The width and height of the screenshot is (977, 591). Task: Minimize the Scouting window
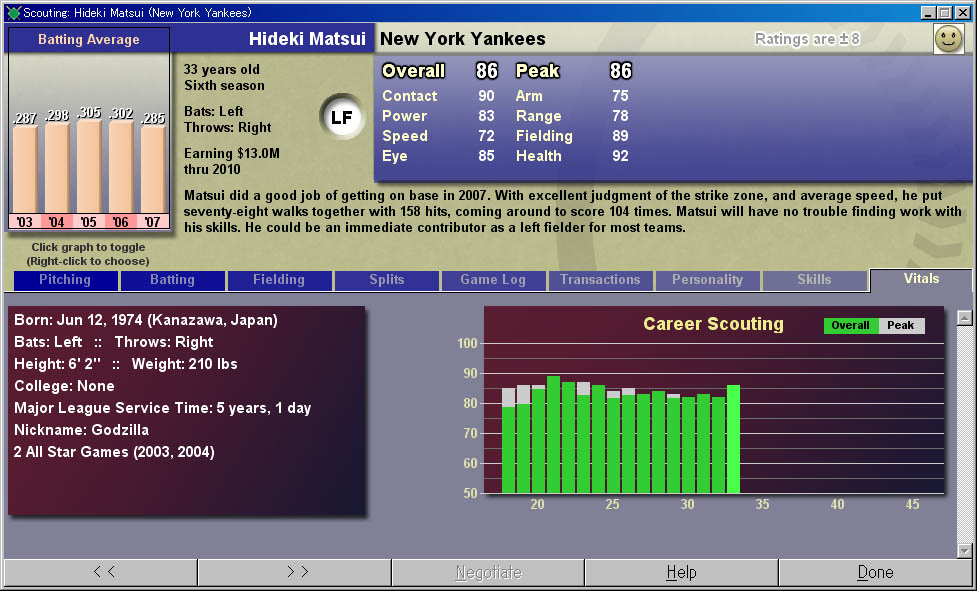coord(928,12)
